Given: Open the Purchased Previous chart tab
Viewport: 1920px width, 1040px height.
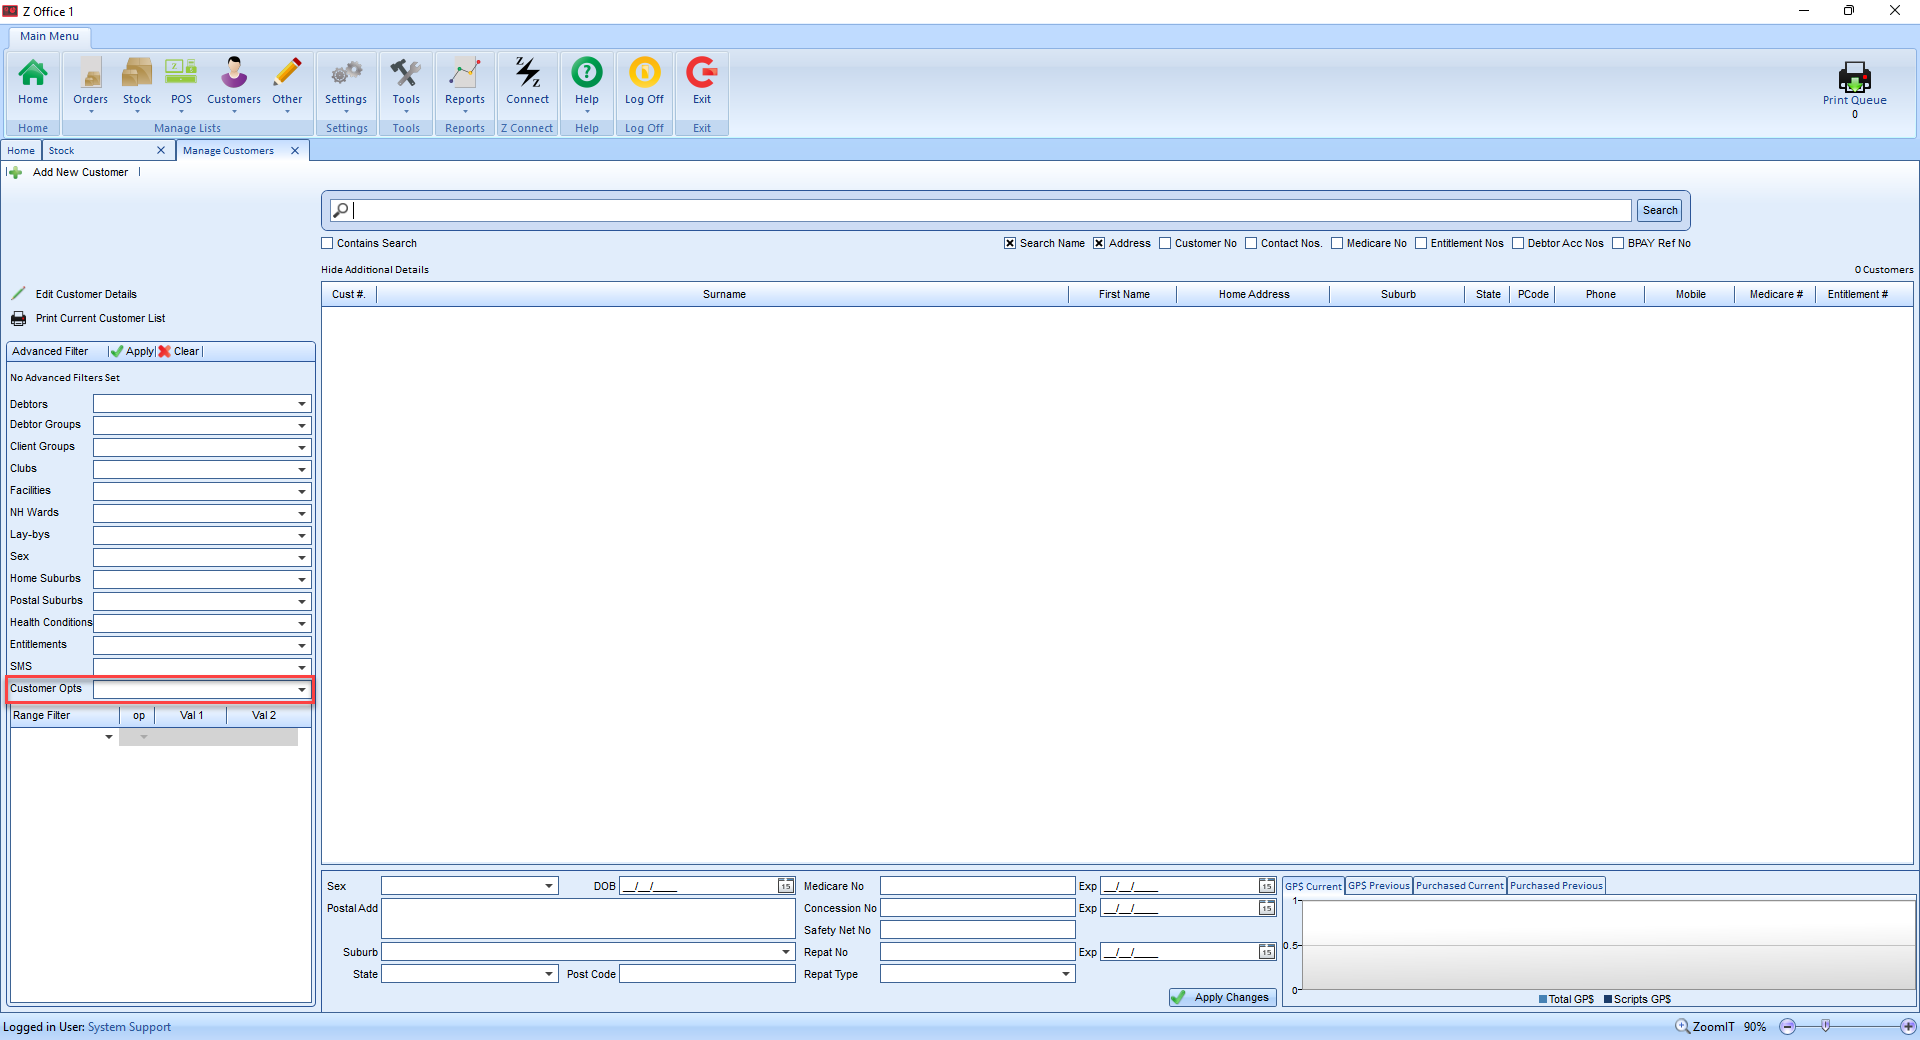Looking at the screenshot, I should coord(1556,886).
